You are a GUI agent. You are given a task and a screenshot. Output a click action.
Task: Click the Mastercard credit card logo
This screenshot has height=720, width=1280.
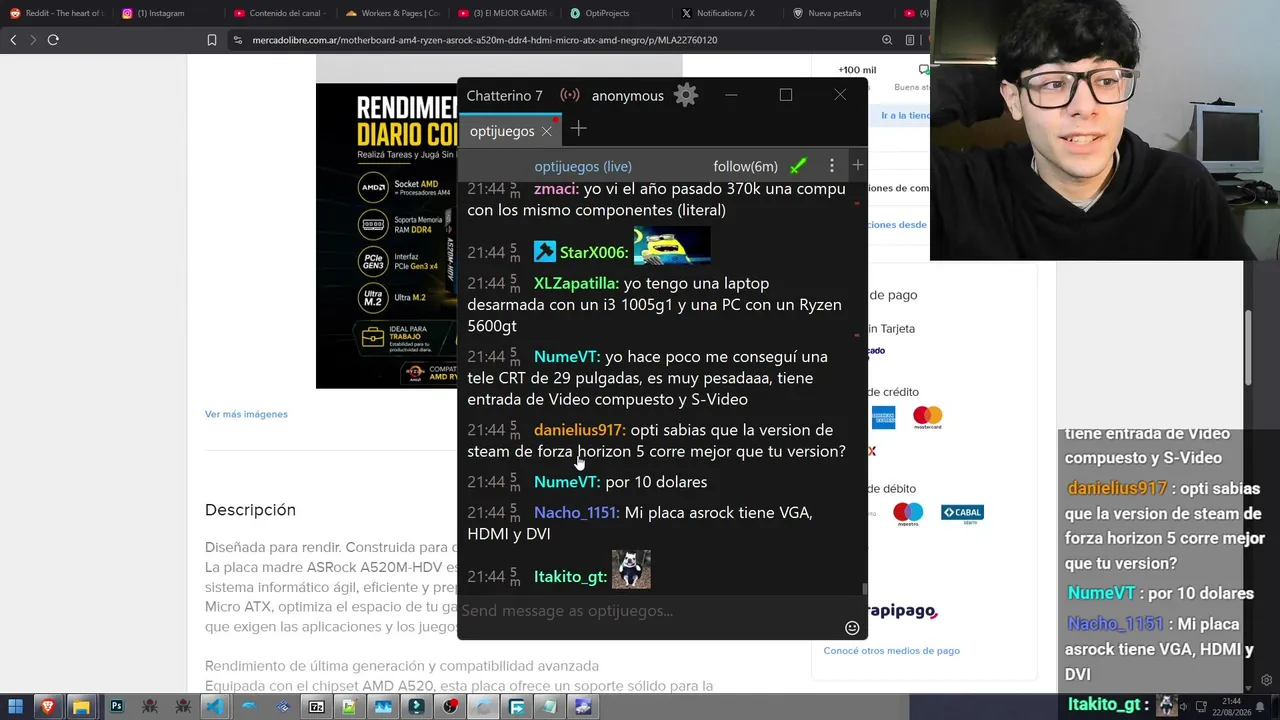pyautogui.click(x=927, y=416)
